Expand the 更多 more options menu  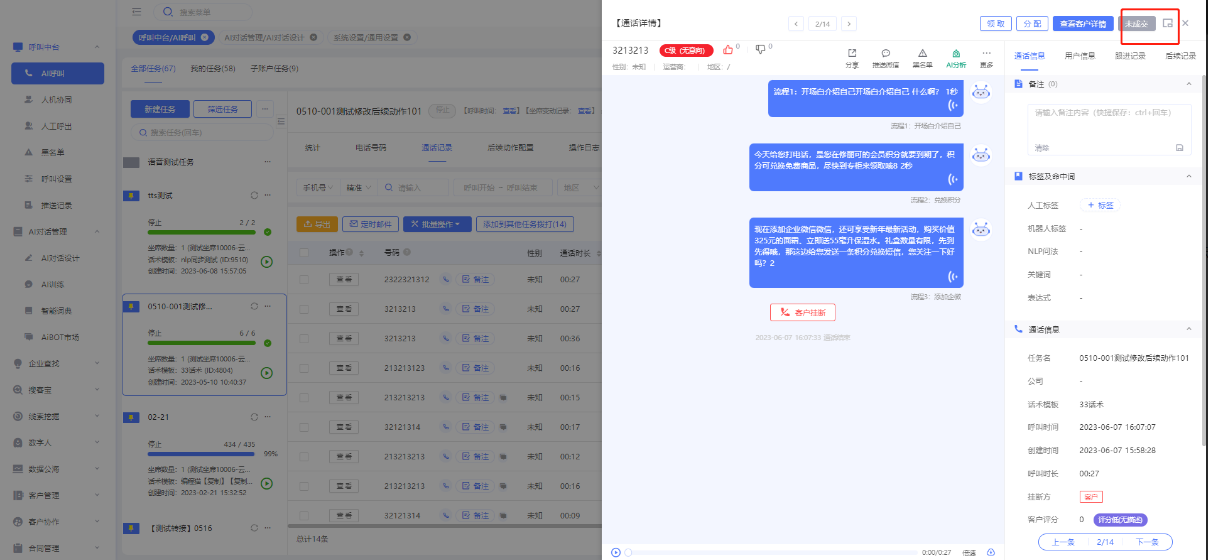(x=987, y=57)
